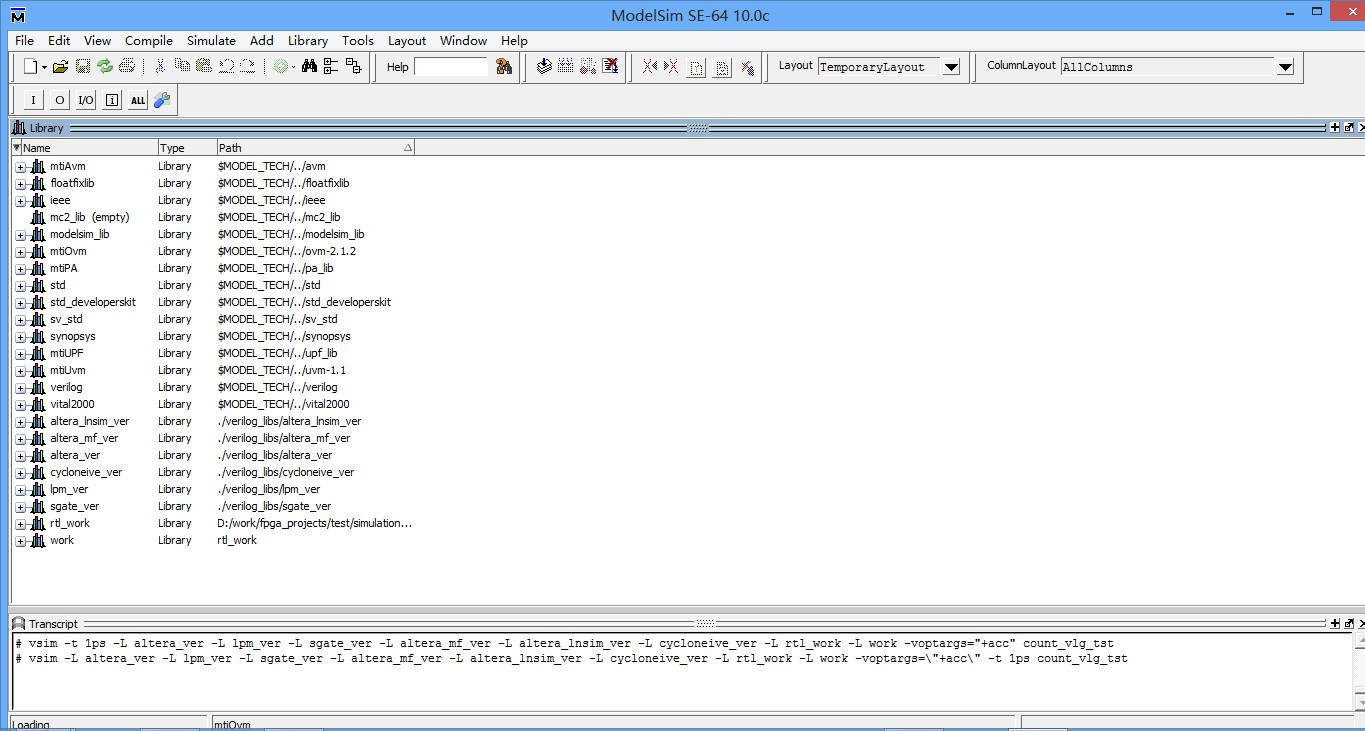This screenshot has width=1365, height=731.
Task: Open the Library menu
Action: tap(307, 40)
